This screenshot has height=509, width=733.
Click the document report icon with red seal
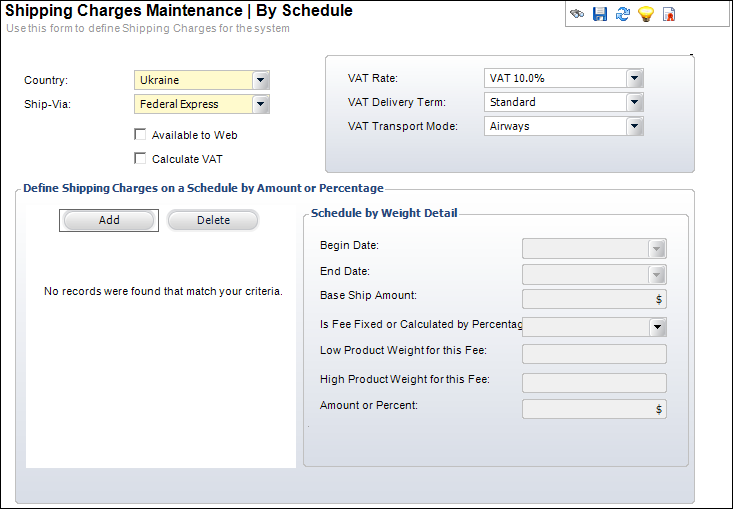669,15
